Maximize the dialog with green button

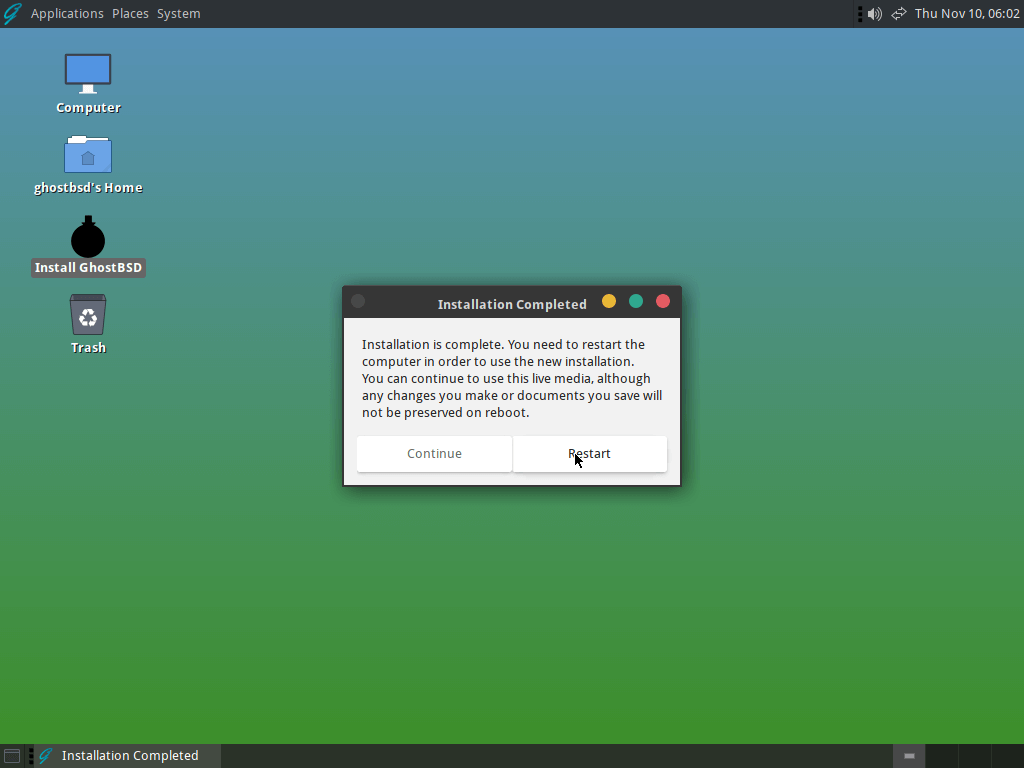(636, 301)
